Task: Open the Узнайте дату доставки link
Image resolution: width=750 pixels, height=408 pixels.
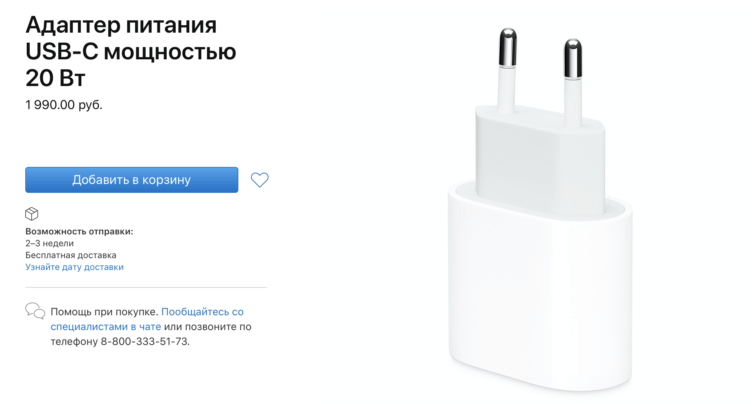Action: [x=74, y=267]
